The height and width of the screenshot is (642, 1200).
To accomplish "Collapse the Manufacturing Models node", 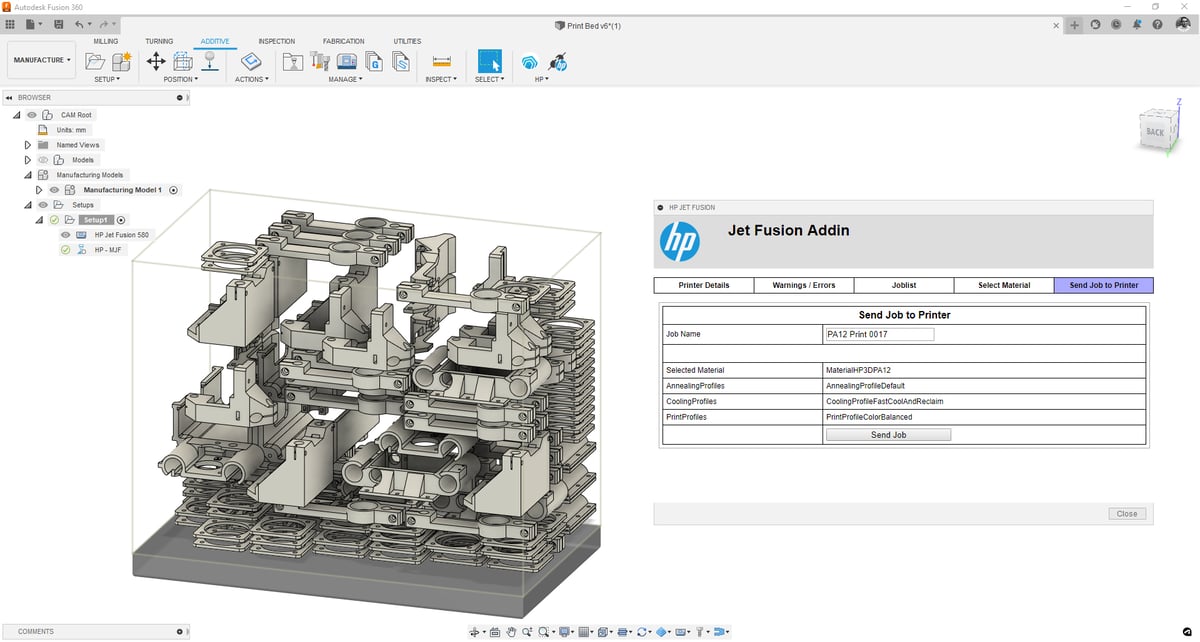I will point(28,175).
